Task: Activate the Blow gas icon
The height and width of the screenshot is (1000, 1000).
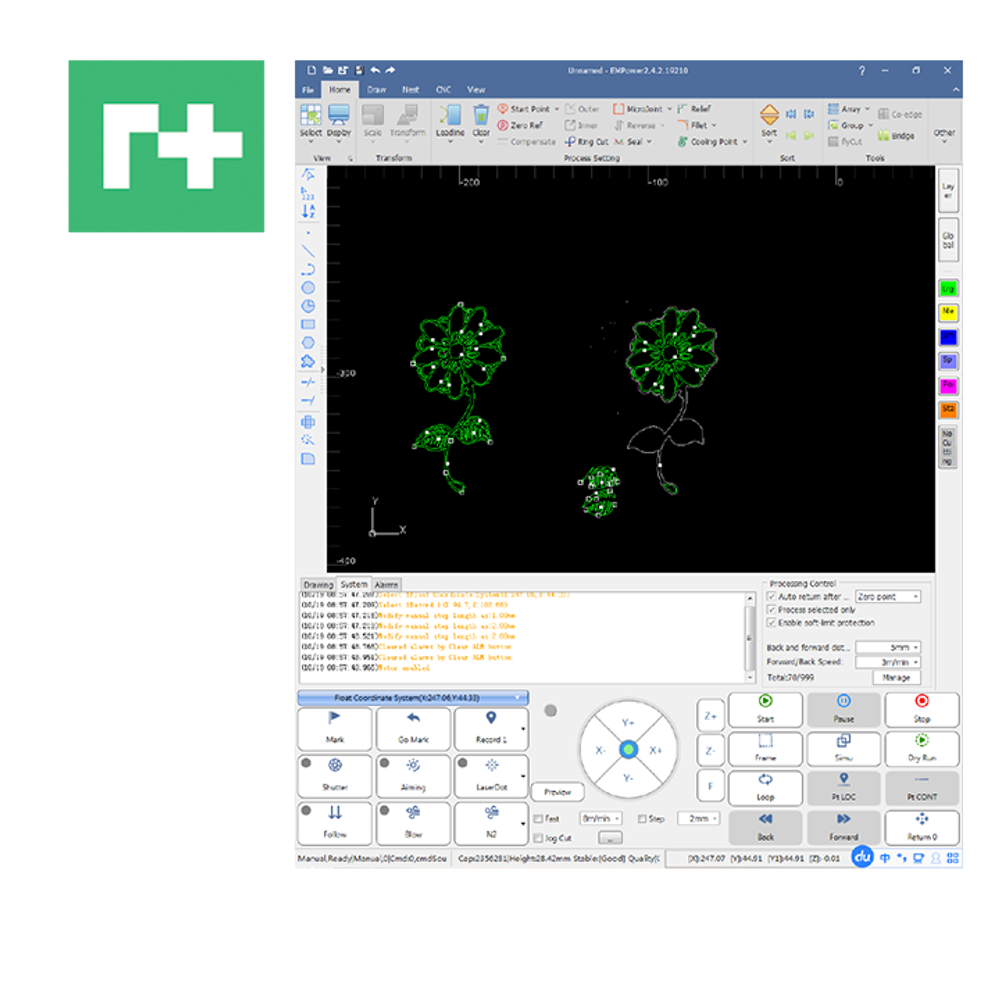Action: 413,814
